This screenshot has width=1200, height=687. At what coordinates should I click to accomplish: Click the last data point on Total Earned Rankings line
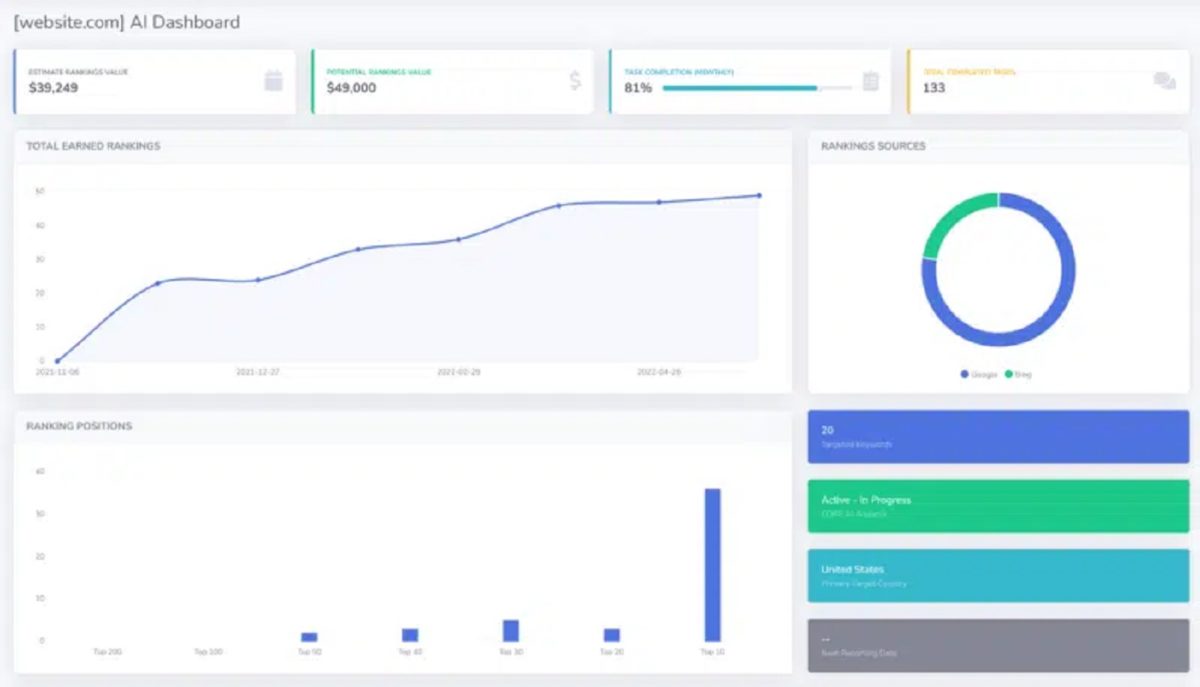(x=759, y=196)
